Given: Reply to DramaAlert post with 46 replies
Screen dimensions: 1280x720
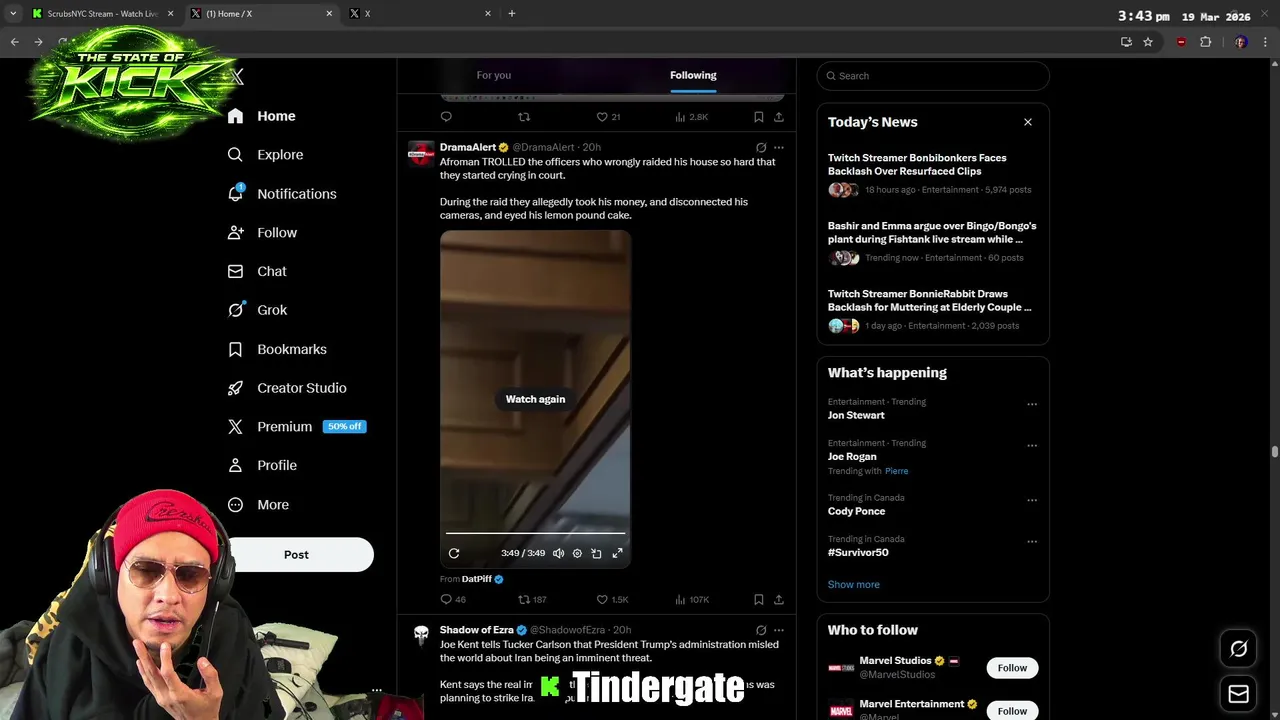Looking at the screenshot, I should [x=453, y=600].
